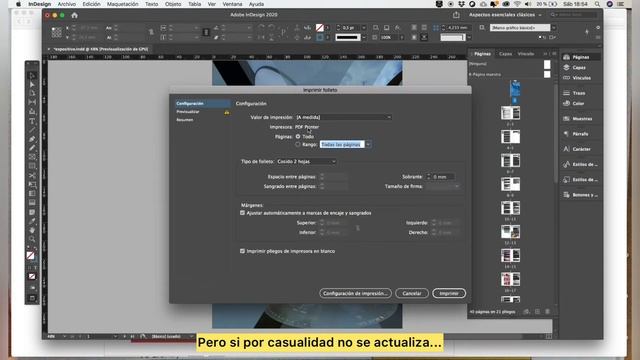Open the zoom level dropdown in status bar
The width and height of the screenshot is (640, 360).
point(64,336)
